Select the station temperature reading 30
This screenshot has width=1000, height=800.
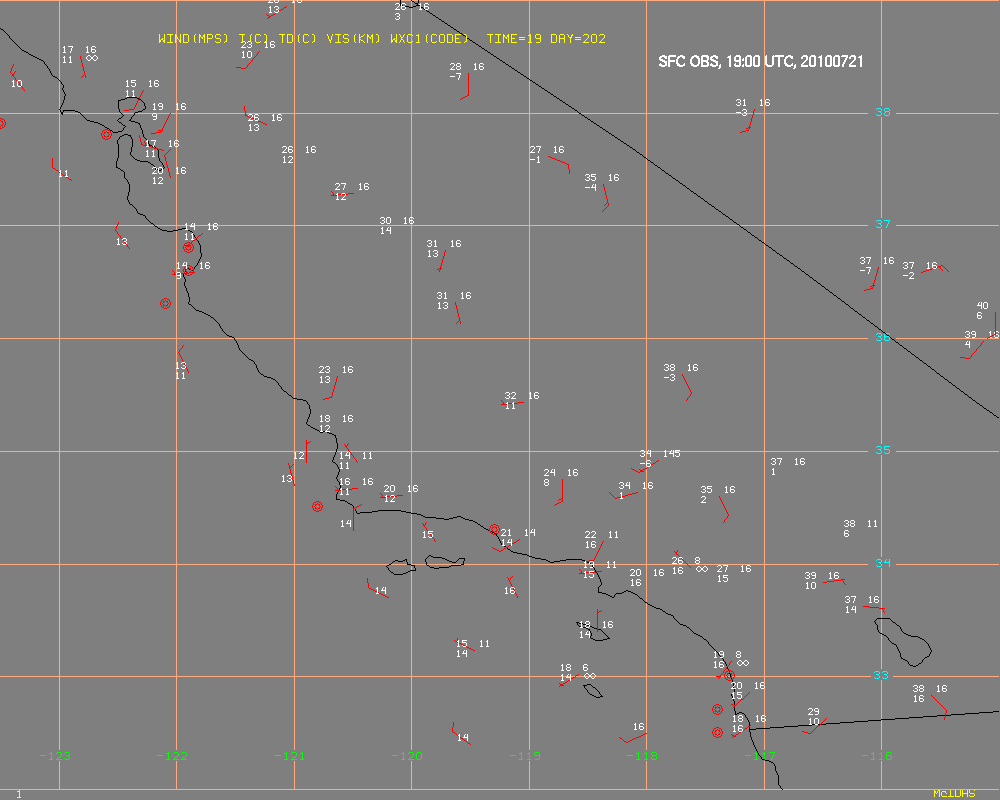(385, 221)
